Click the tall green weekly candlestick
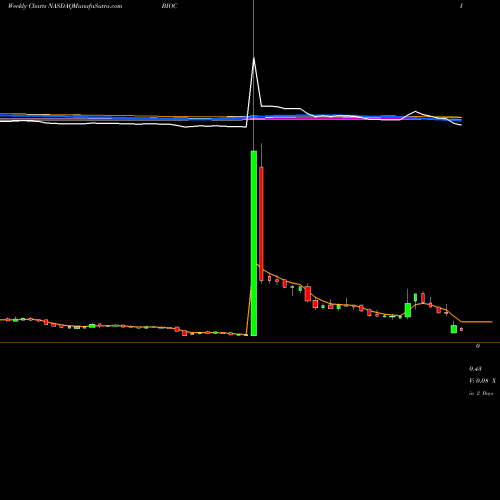 [x=254, y=243]
